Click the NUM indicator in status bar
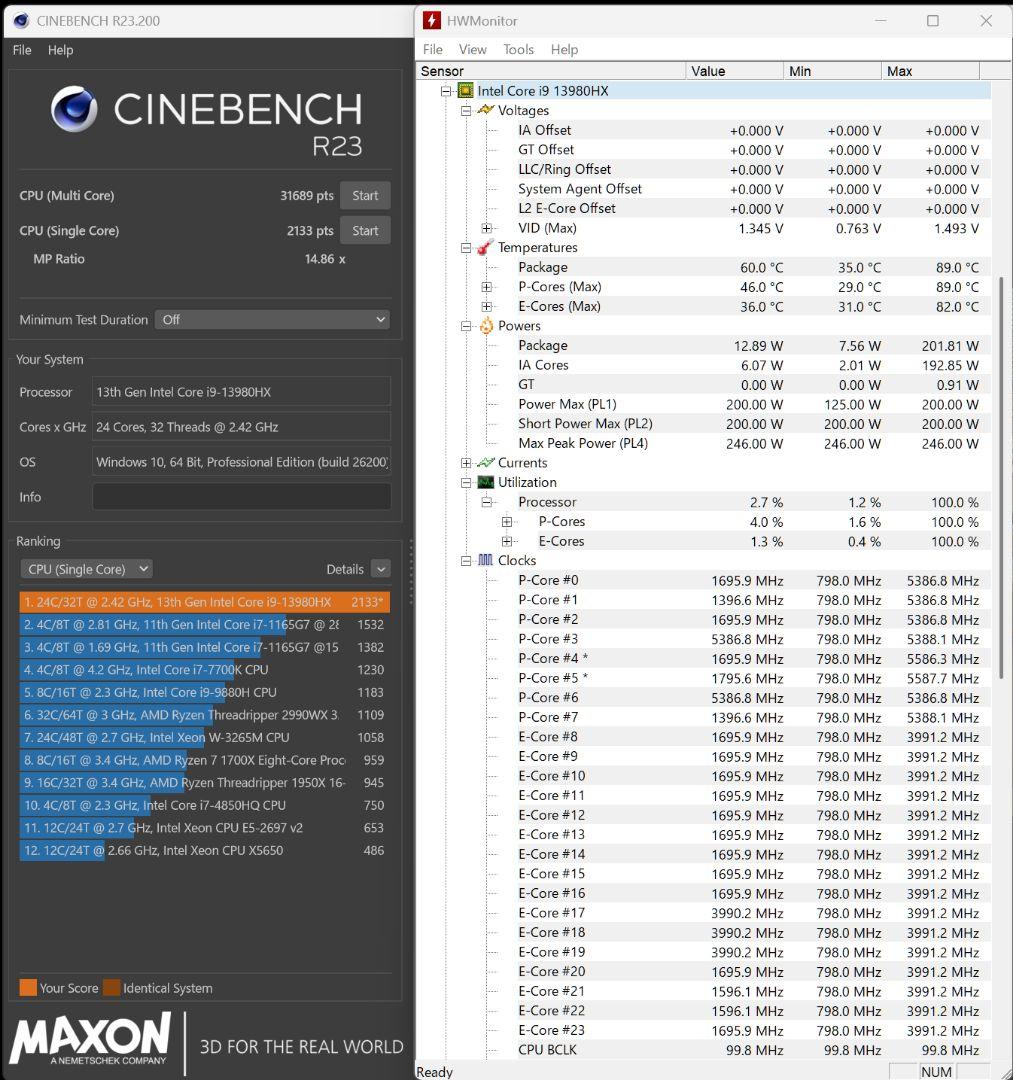Viewport: 1013px width, 1080px height. point(937,1072)
